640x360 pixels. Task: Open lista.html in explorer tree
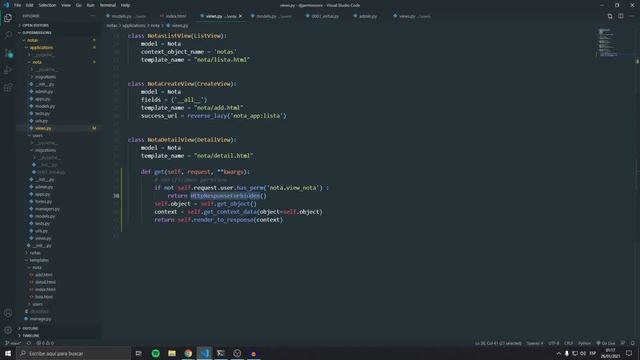point(44,297)
